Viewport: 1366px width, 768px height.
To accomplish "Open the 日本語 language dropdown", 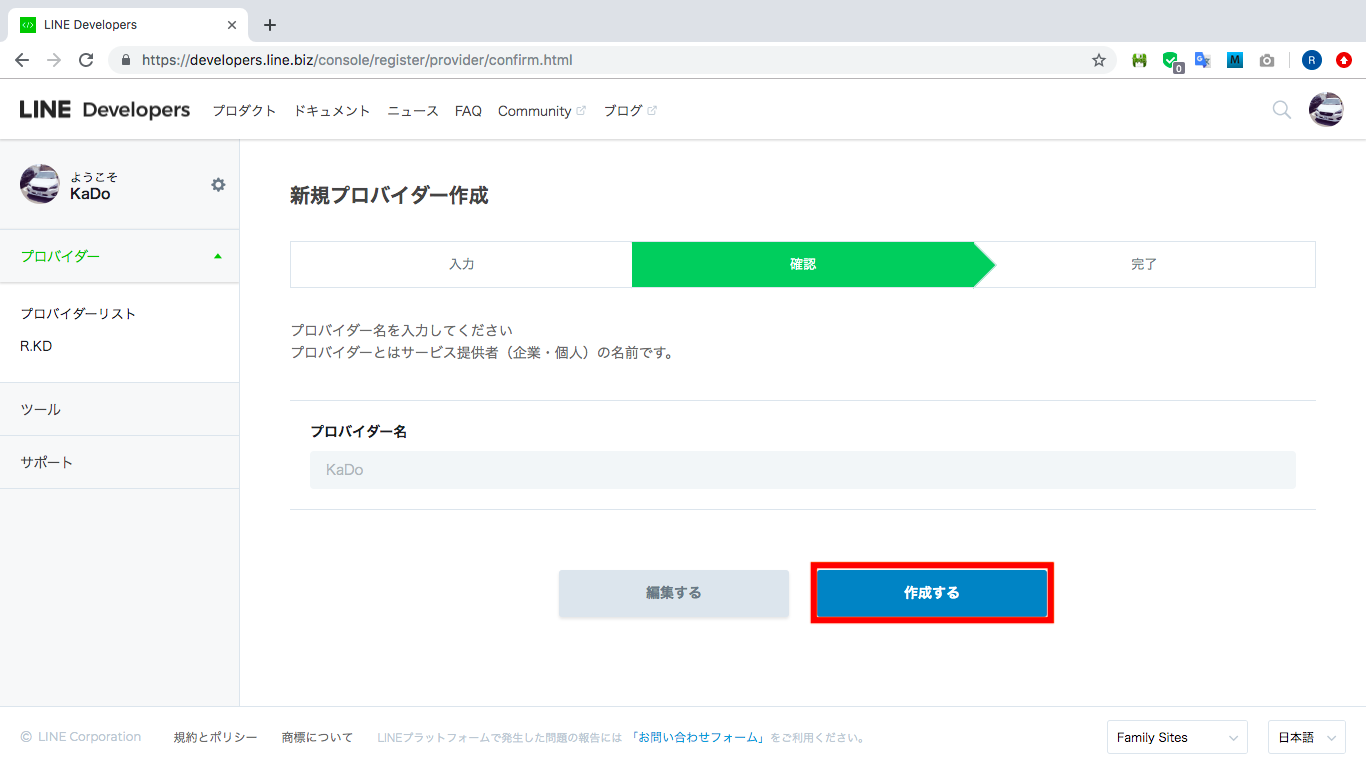I will (x=1306, y=737).
